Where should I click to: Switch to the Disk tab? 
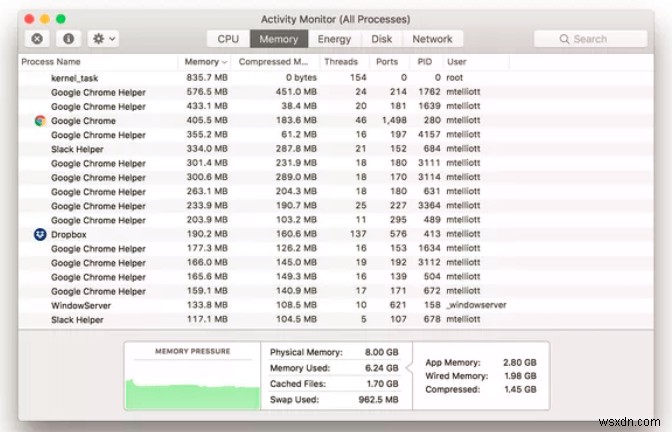[381, 39]
